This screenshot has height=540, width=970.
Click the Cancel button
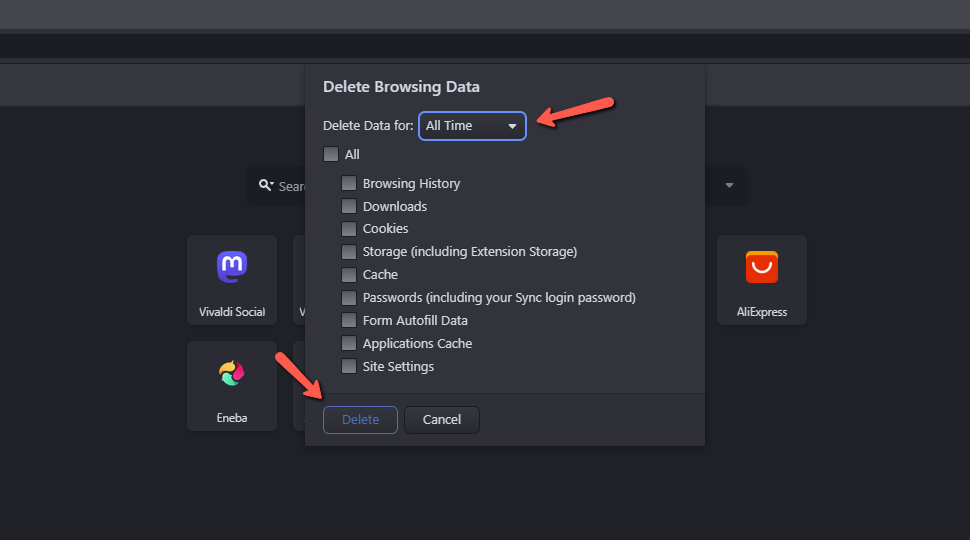click(x=442, y=419)
